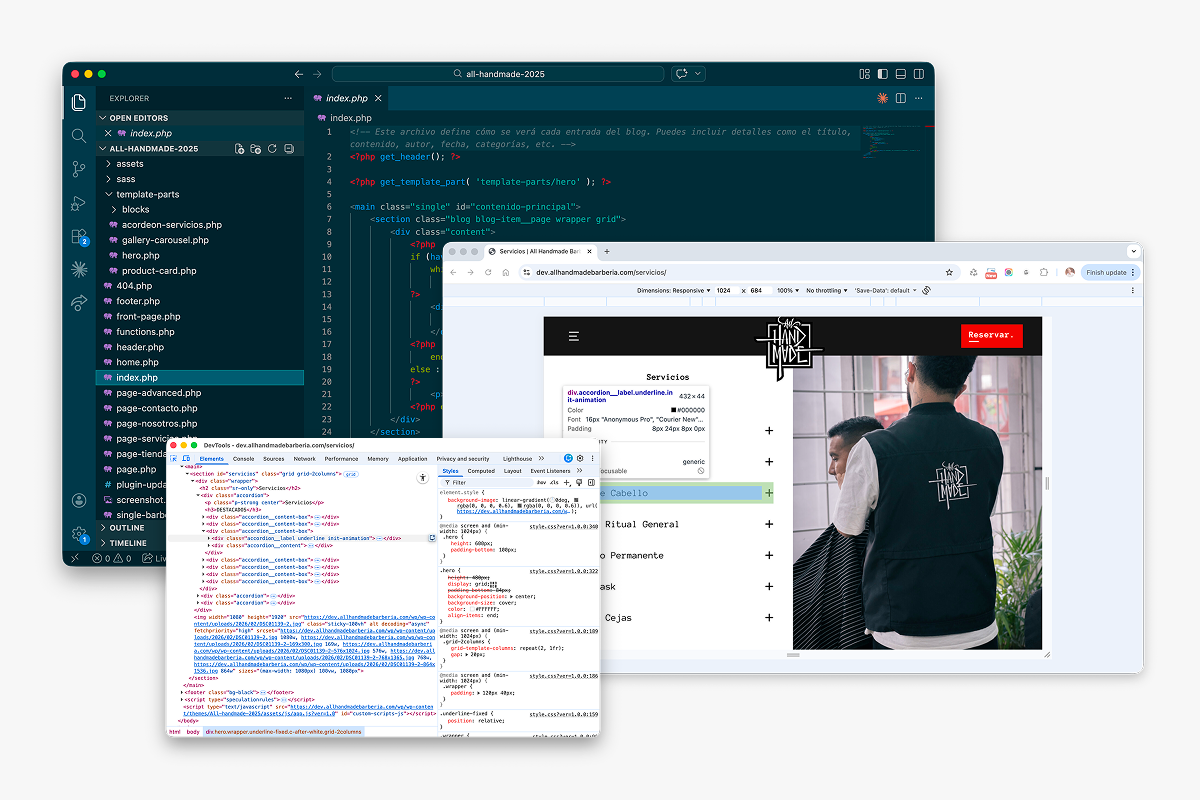Toggle the .cls class editor in Styles

[554, 482]
